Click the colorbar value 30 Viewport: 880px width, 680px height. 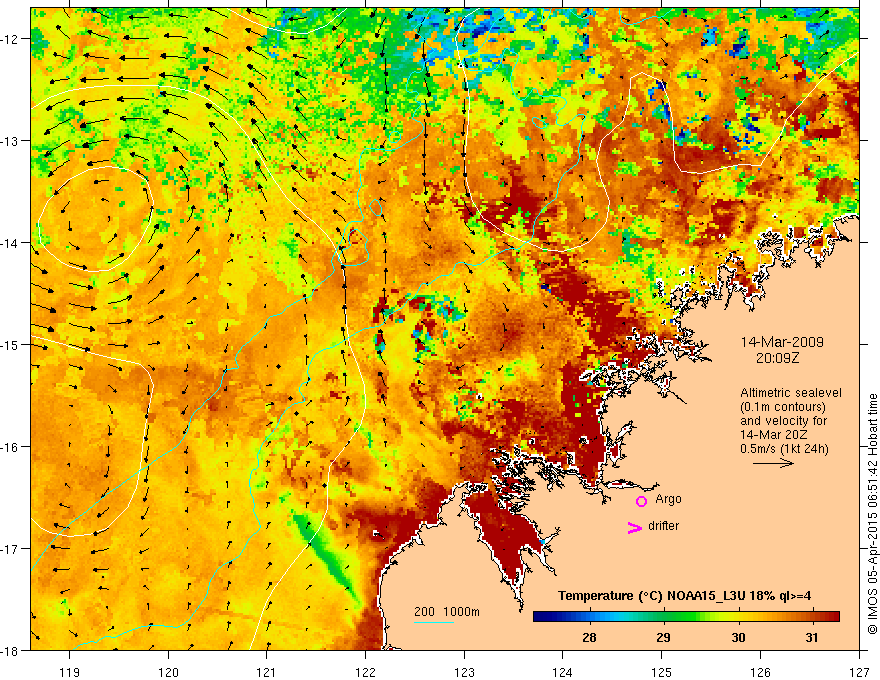738,637
